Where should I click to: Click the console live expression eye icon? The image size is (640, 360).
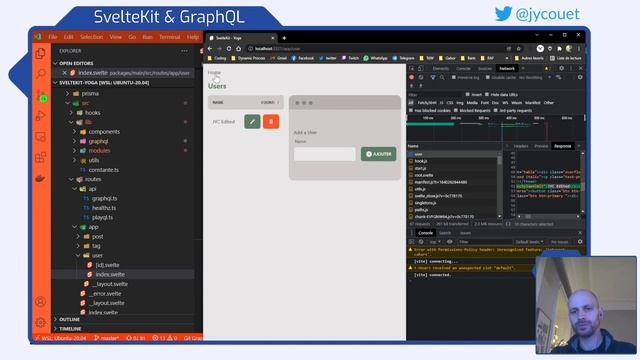coord(449,242)
